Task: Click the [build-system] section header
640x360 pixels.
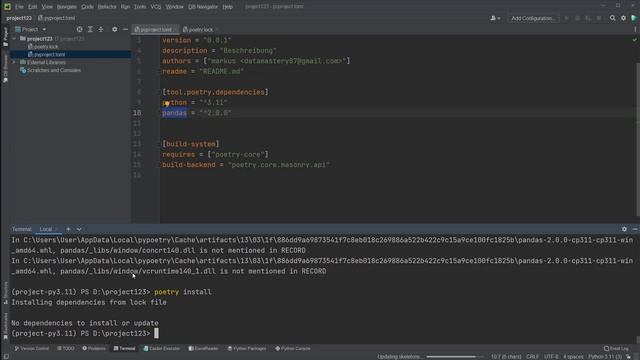Action: click(191, 144)
